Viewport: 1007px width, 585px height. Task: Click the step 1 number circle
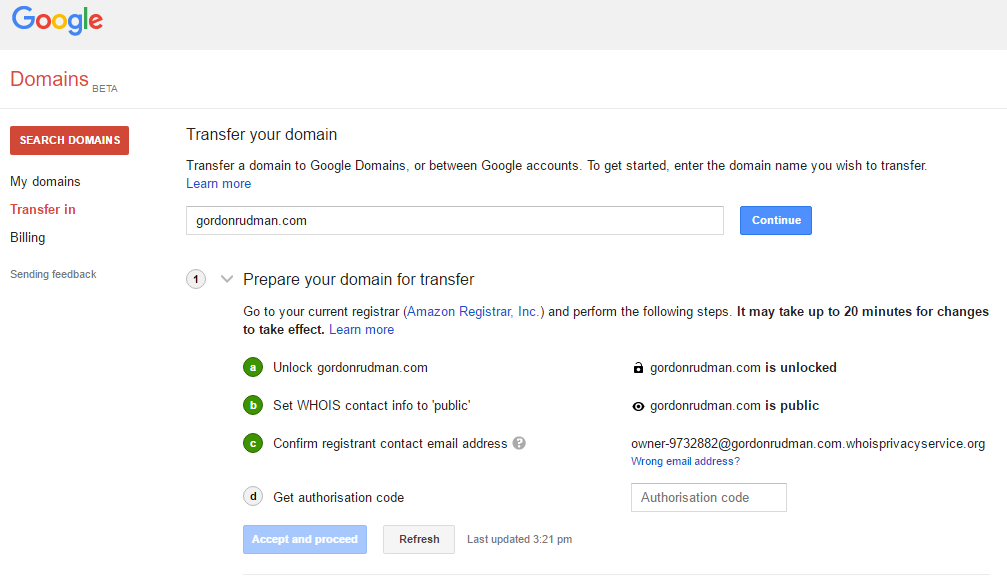pyautogui.click(x=196, y=279)
